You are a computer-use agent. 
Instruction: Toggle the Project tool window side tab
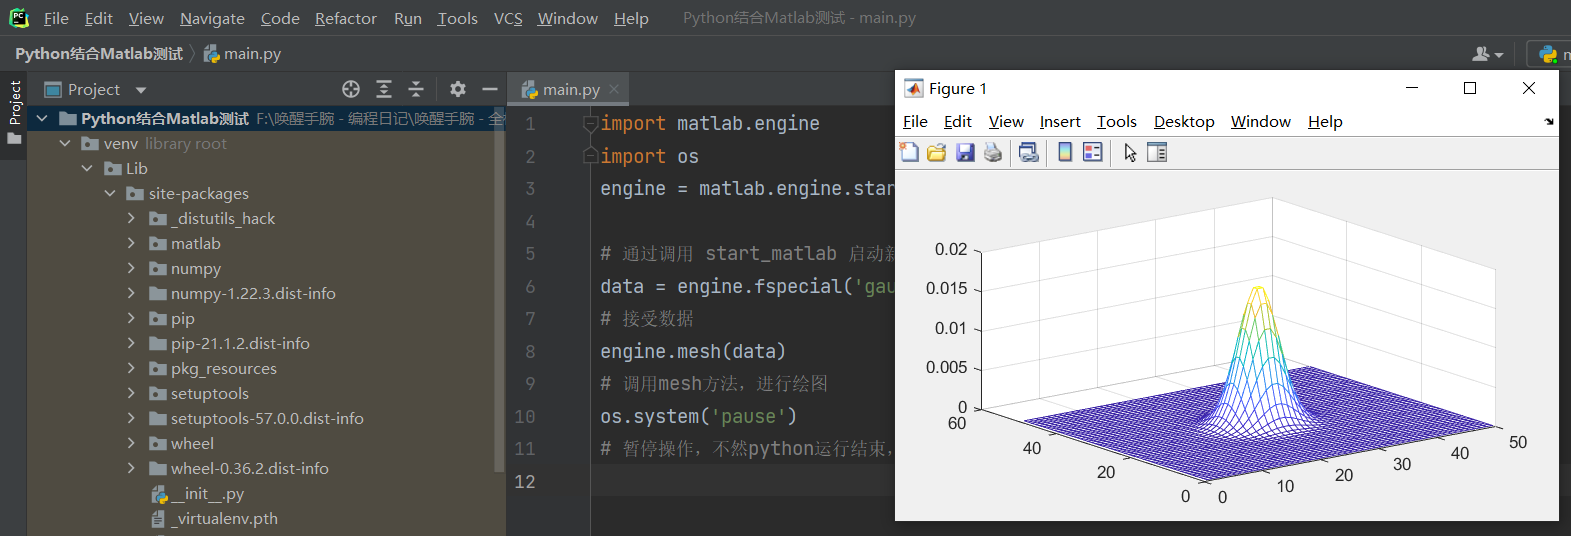[14, 111]
